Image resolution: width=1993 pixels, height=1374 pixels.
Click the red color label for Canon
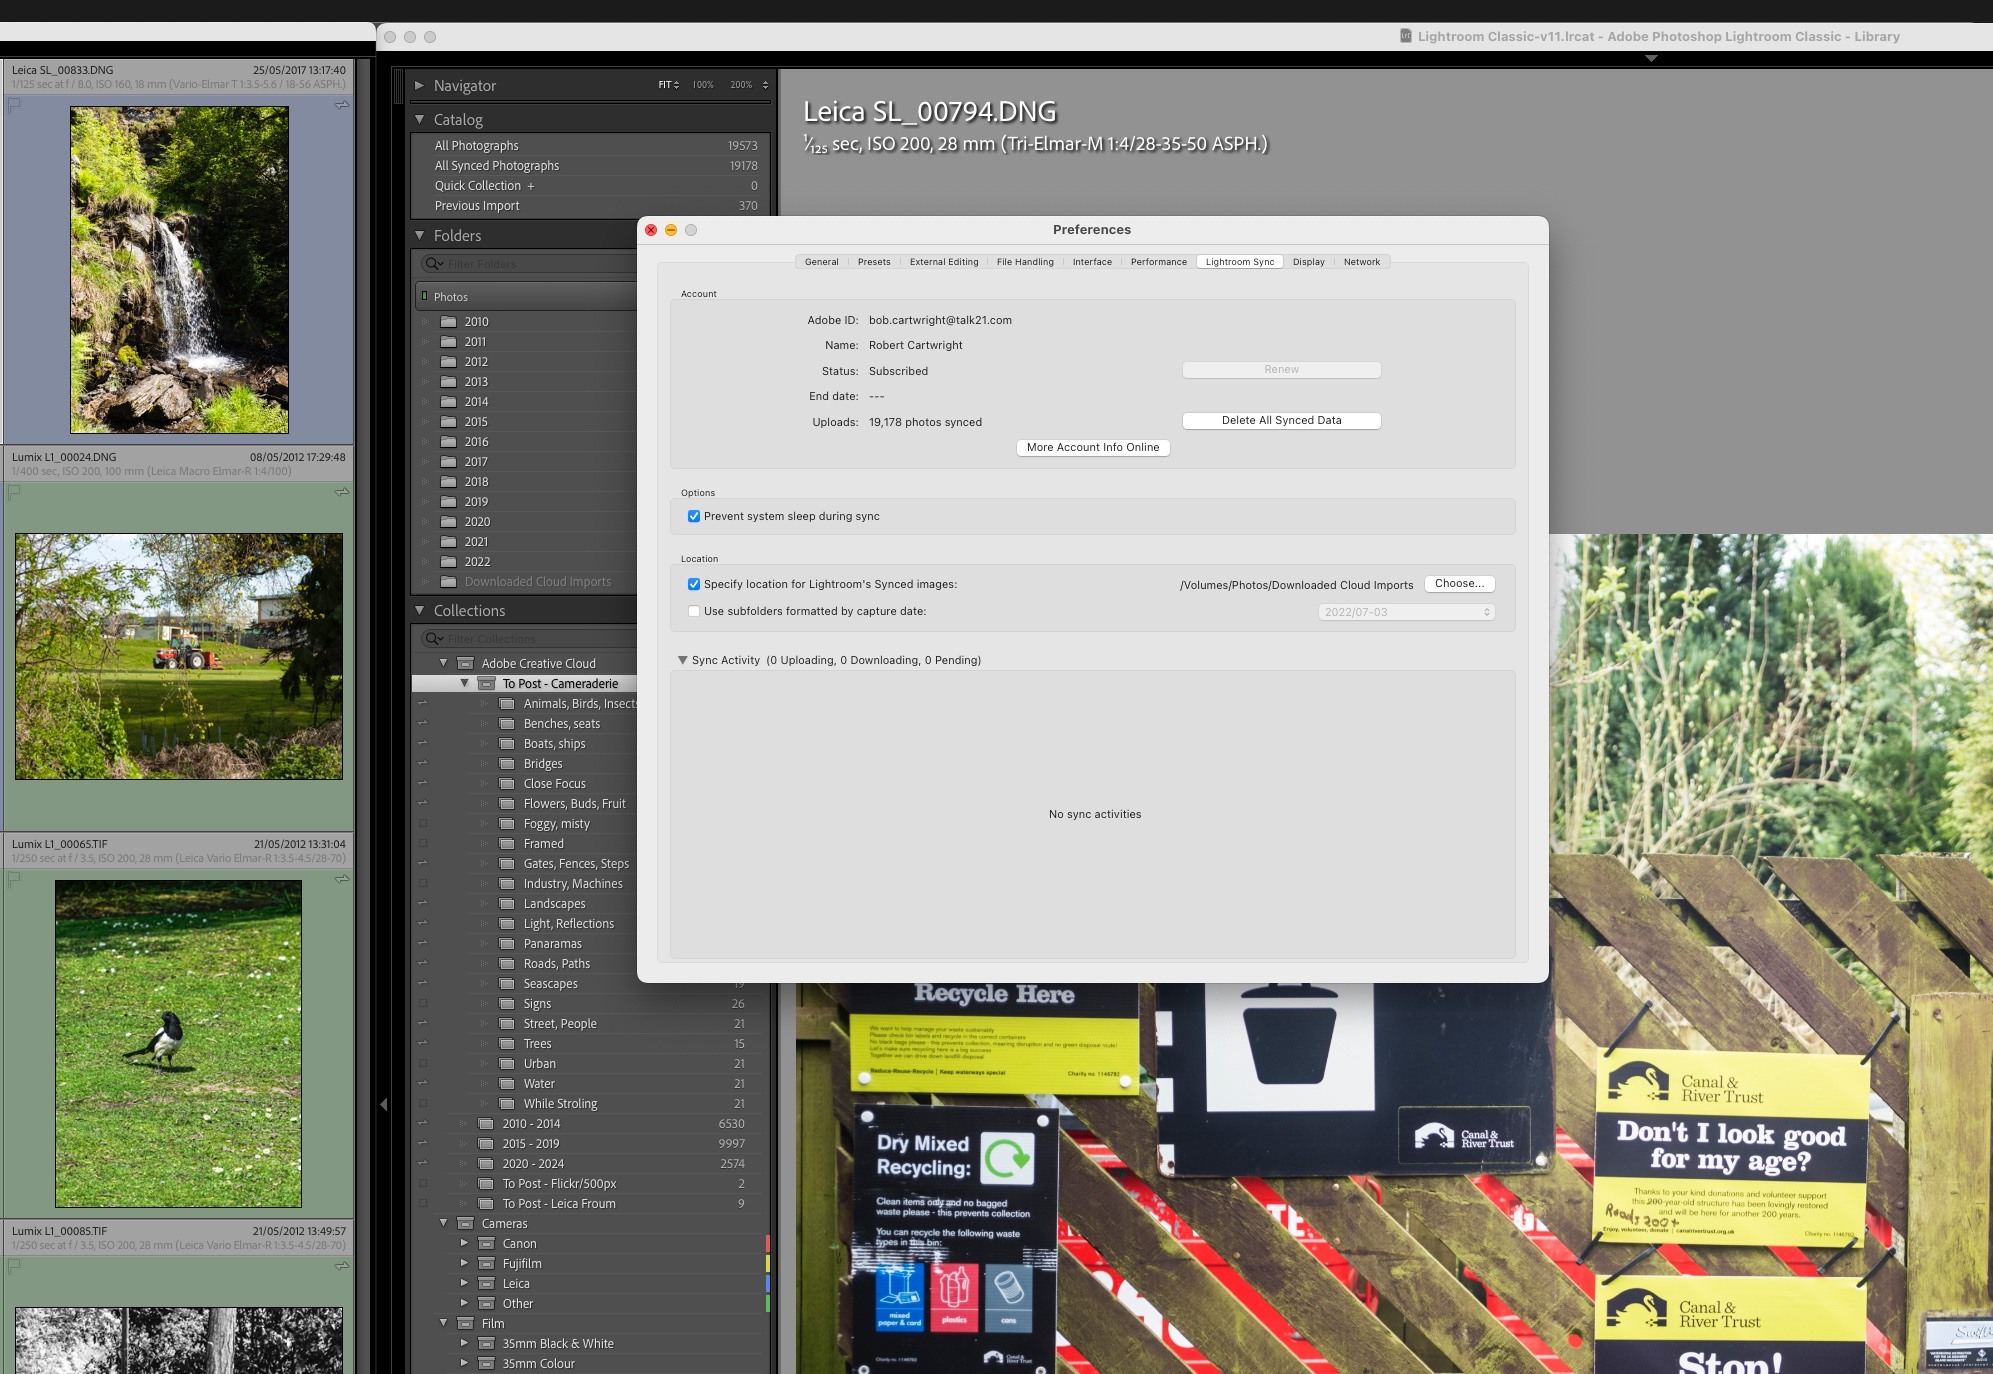(767, 1243)
